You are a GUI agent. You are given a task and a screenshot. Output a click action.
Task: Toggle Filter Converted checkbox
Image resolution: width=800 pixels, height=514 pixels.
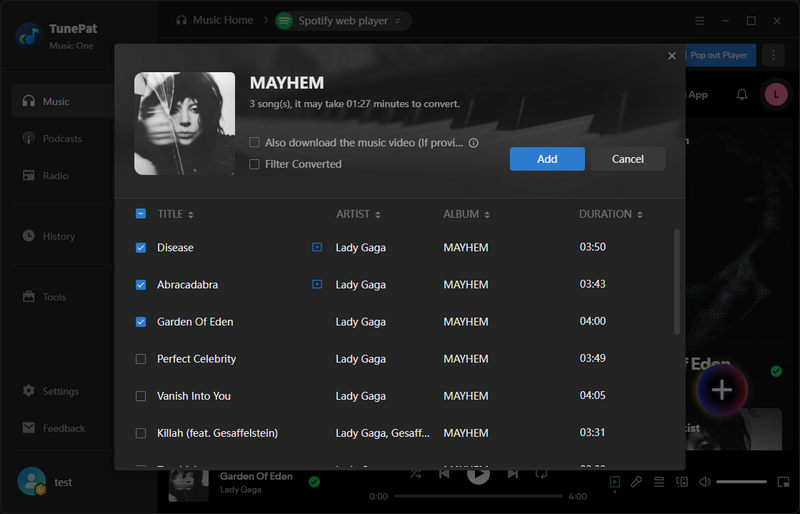pyautogui.click(x=254, y=164)
